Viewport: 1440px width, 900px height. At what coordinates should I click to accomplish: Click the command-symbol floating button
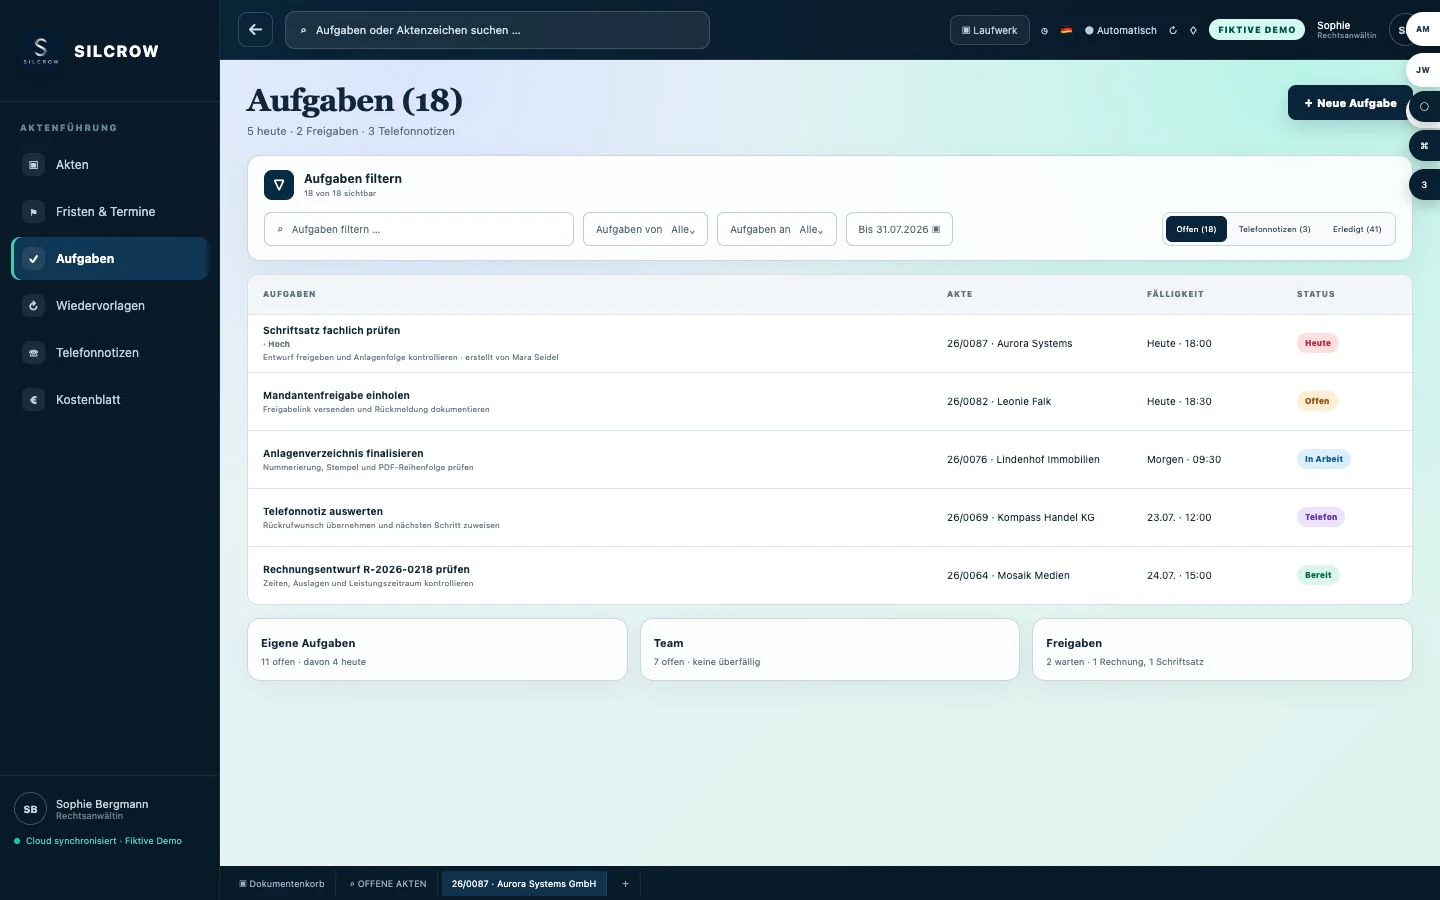point(1424,146)
